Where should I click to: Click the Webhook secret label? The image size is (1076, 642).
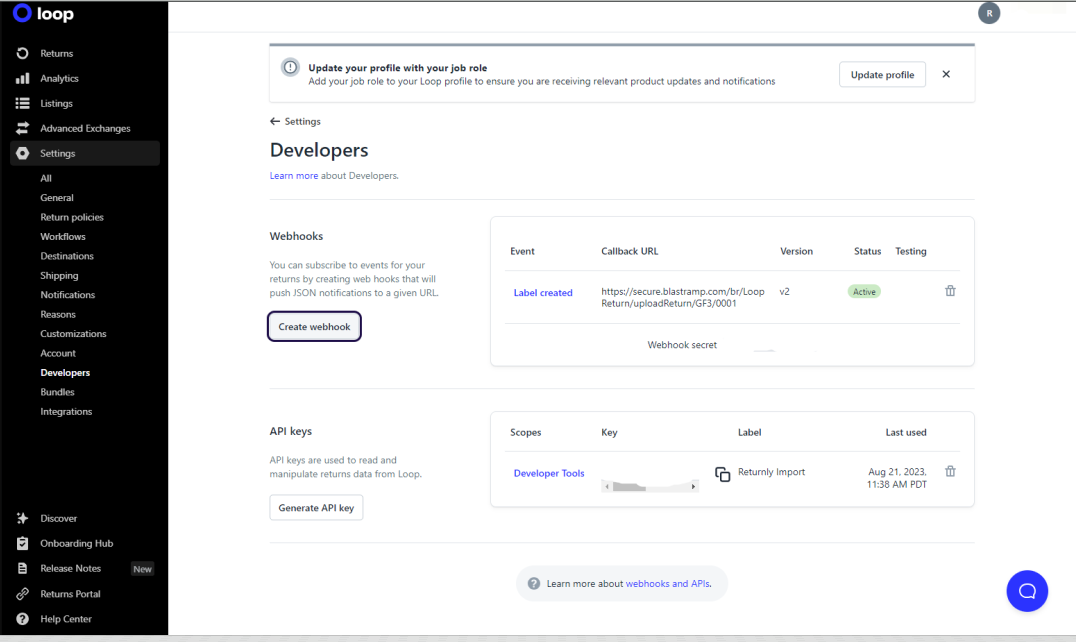pyautogui.click(x=682, y=345)
